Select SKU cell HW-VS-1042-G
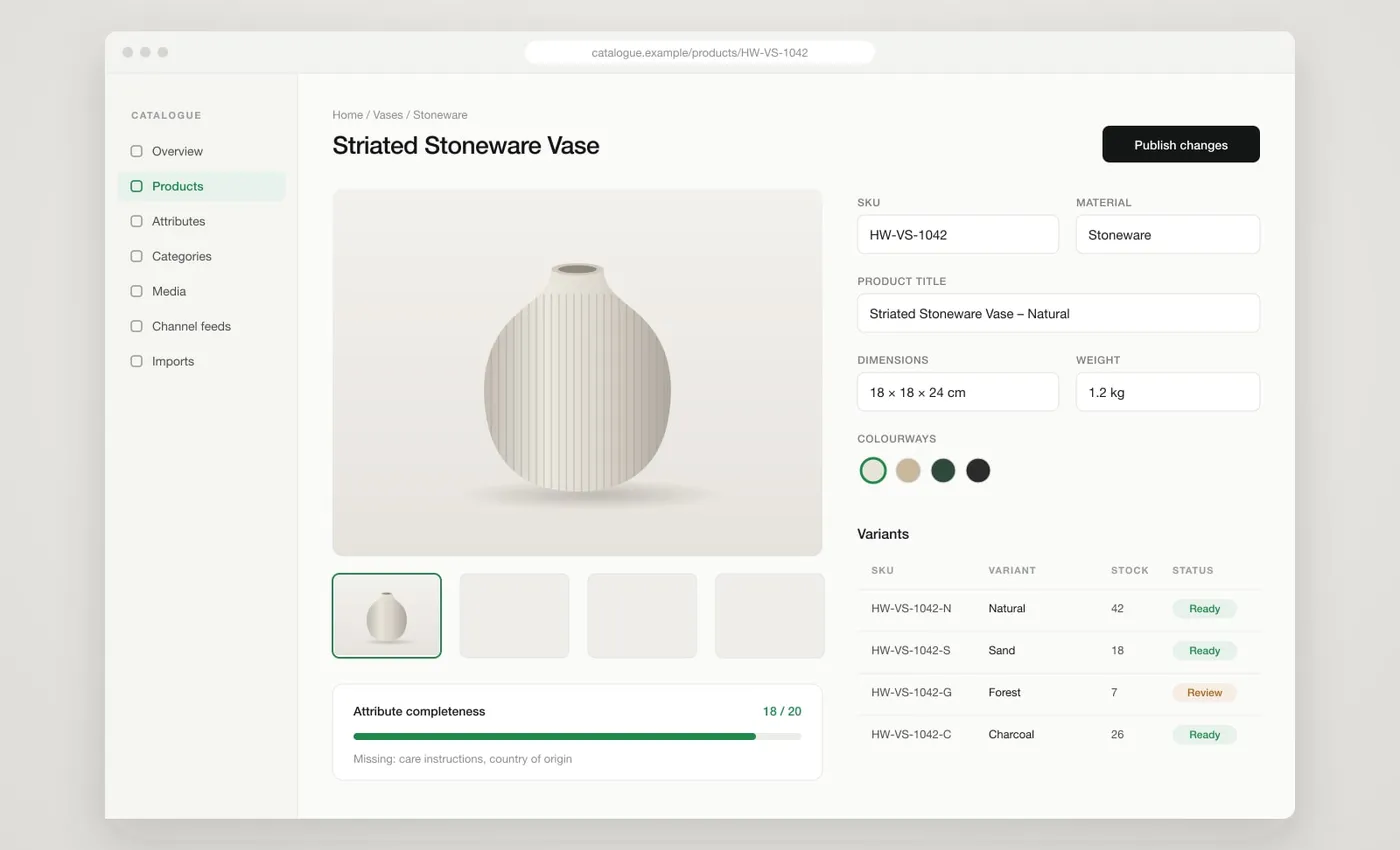This screenshot has height=850, width=1400. point(911,692)
